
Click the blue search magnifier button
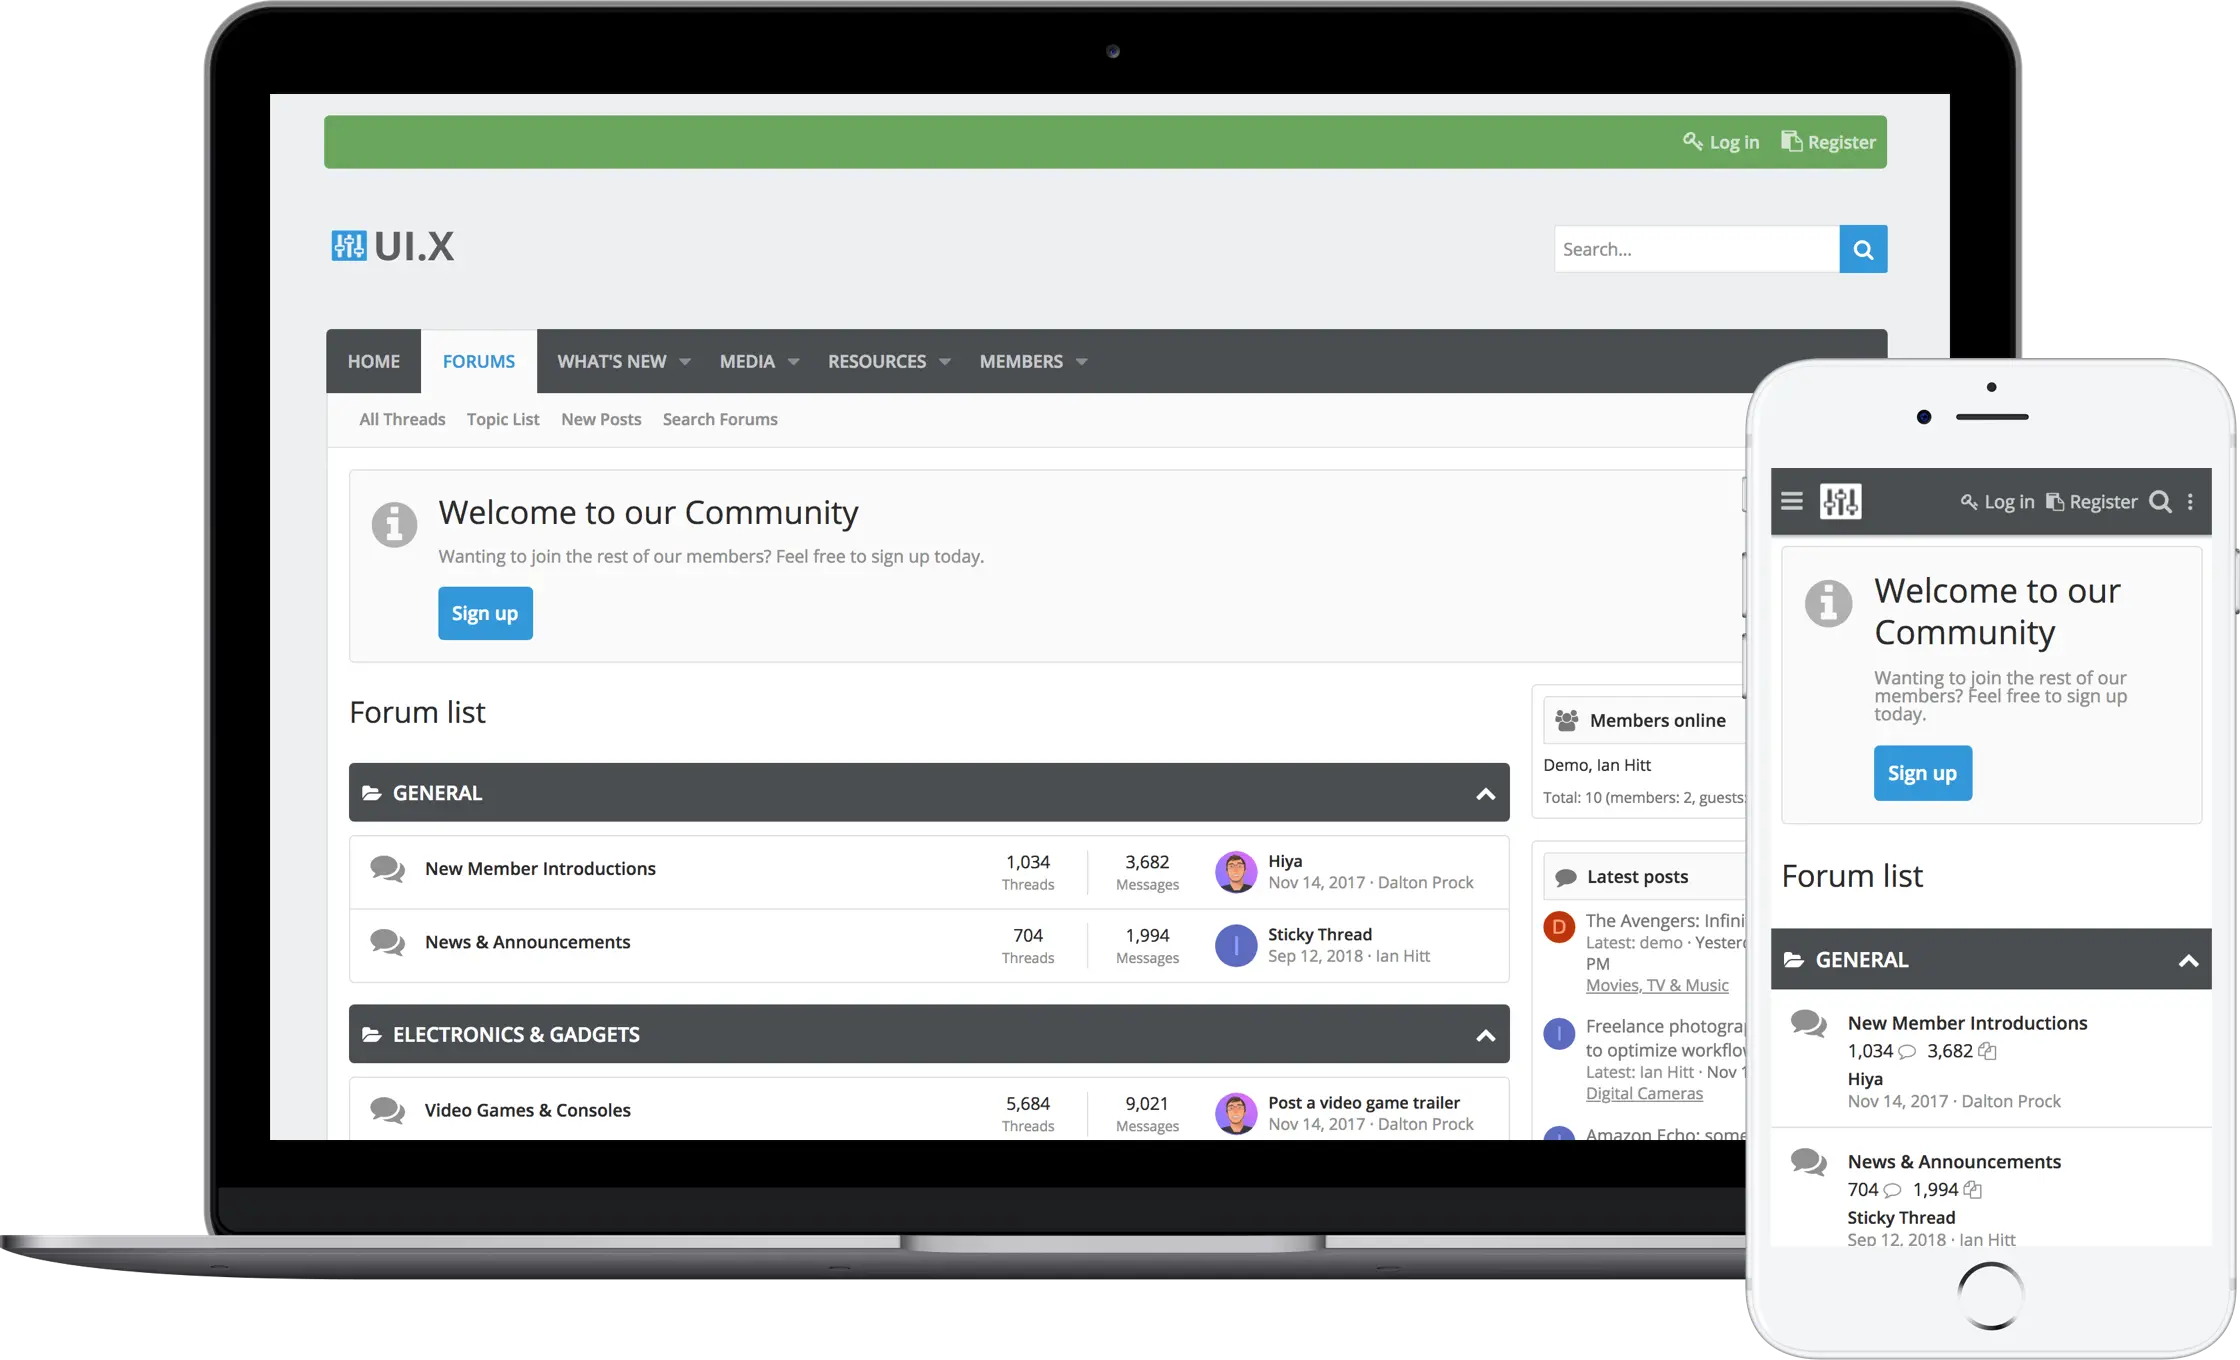click(1862, 249)
